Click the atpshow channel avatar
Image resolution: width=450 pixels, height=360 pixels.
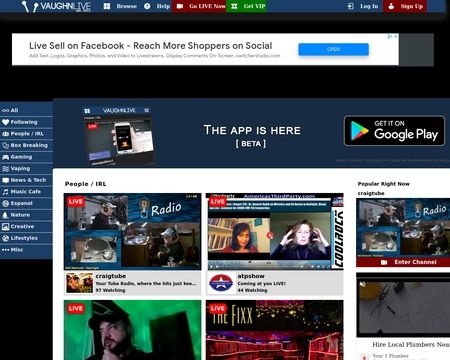[x=221, y=283]
